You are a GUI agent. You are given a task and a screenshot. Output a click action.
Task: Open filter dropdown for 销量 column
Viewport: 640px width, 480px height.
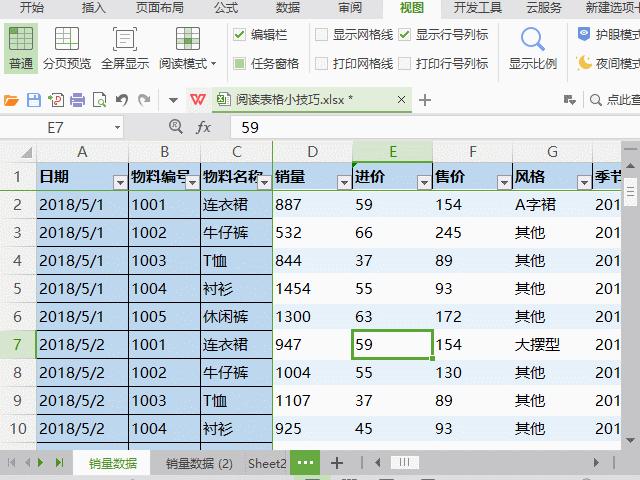tap(344, 182)
